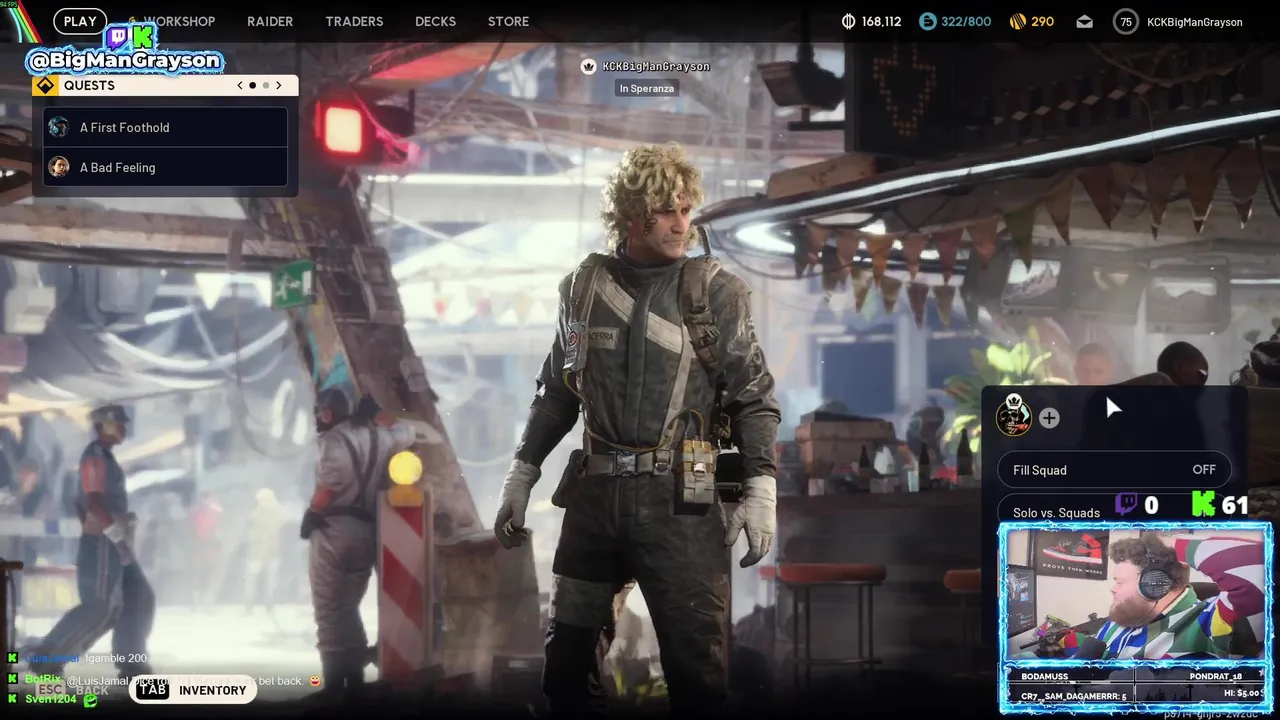Click the TAB Inventory button
The width and height of the screenshot is (1280, 720).
pyautogui.click(x=192, y=690)
